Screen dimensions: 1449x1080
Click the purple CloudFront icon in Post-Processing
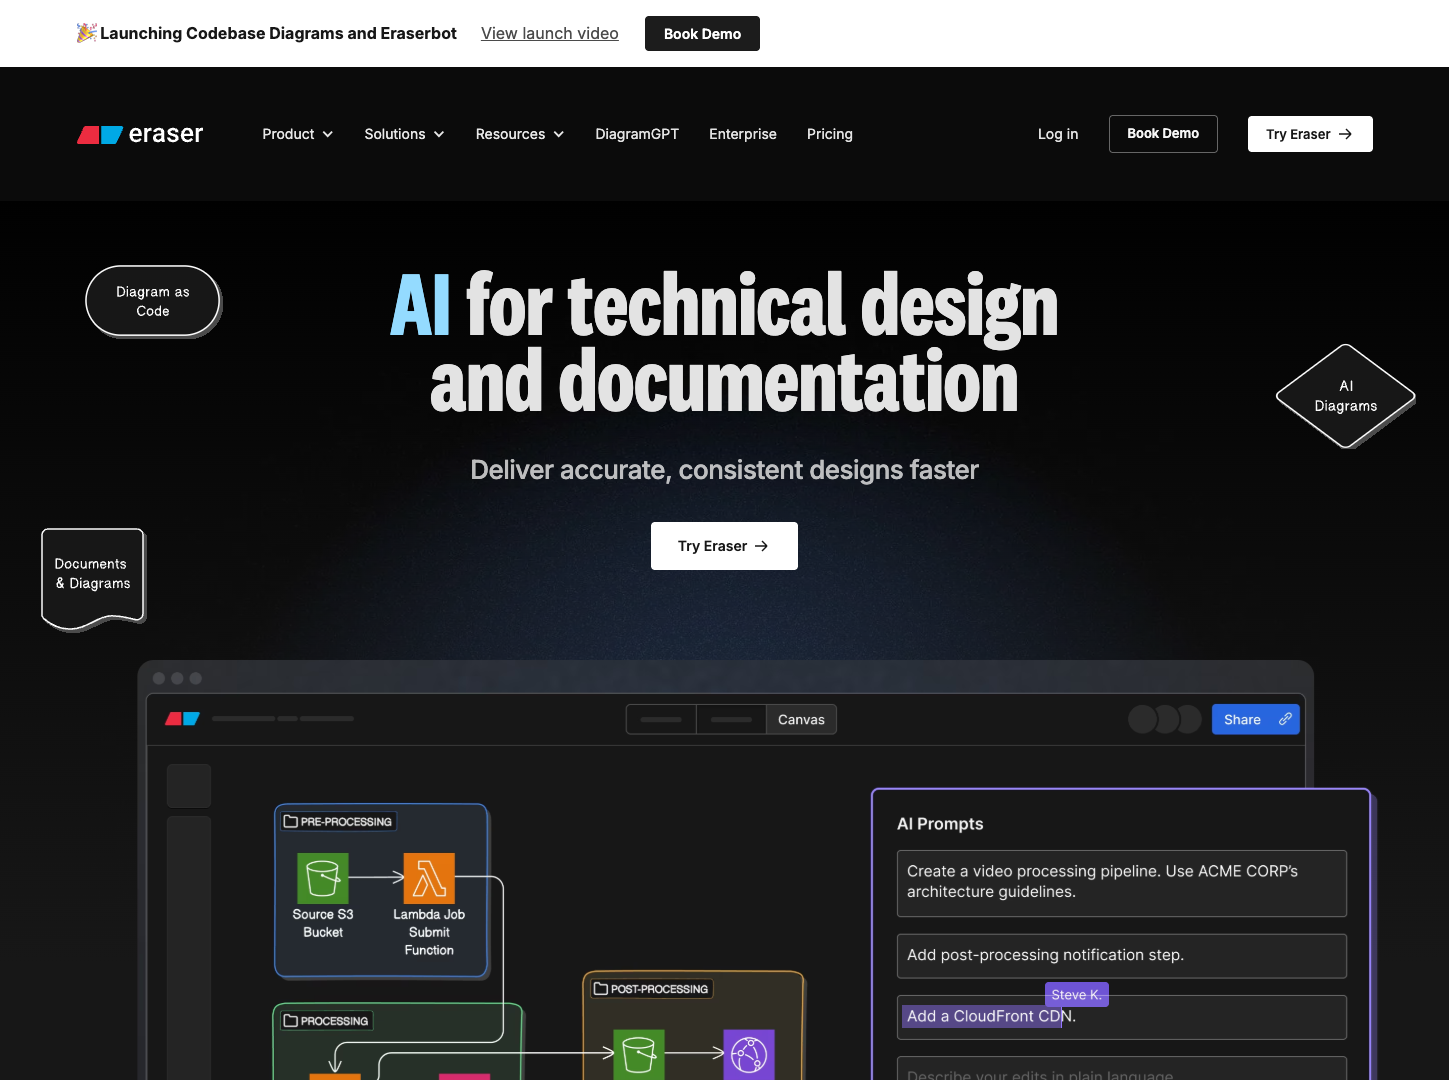[x=749, y=1053]
